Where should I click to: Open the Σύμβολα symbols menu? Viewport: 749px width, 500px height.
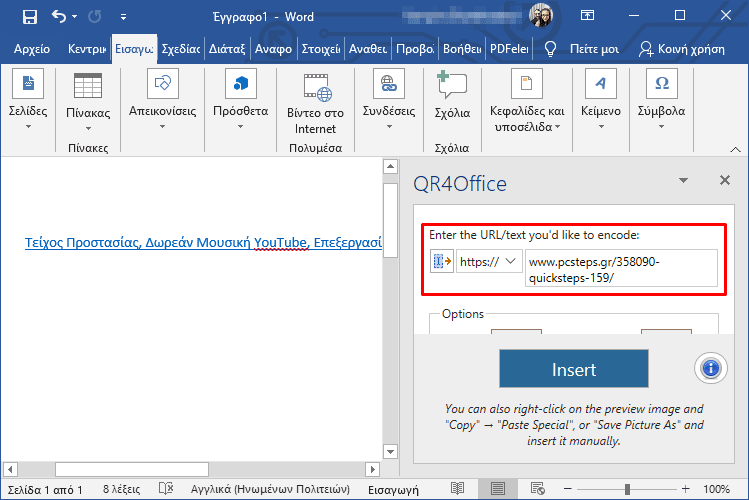click(x=662, y=99)
